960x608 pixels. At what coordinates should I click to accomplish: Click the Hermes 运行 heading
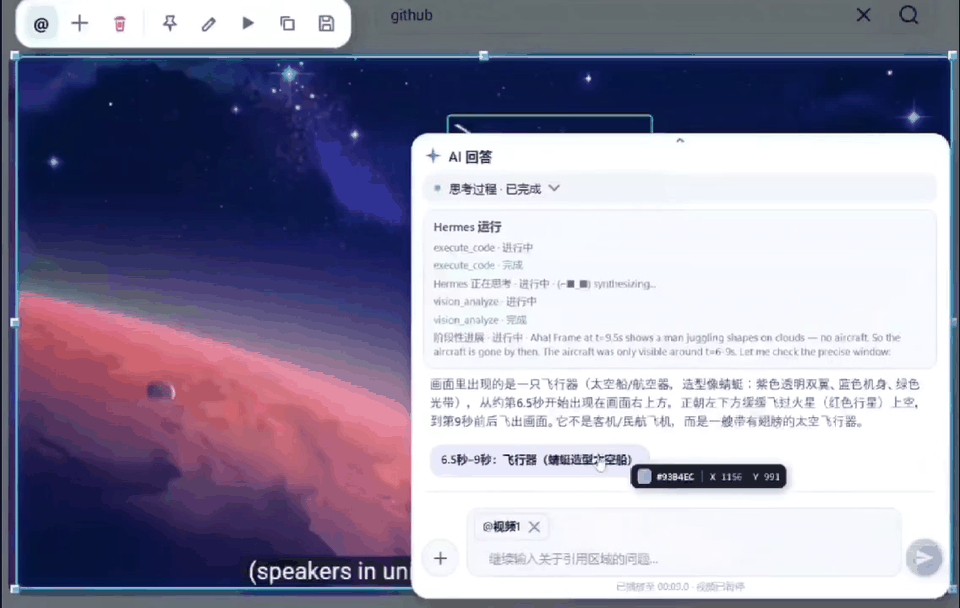tap(467, 227)
